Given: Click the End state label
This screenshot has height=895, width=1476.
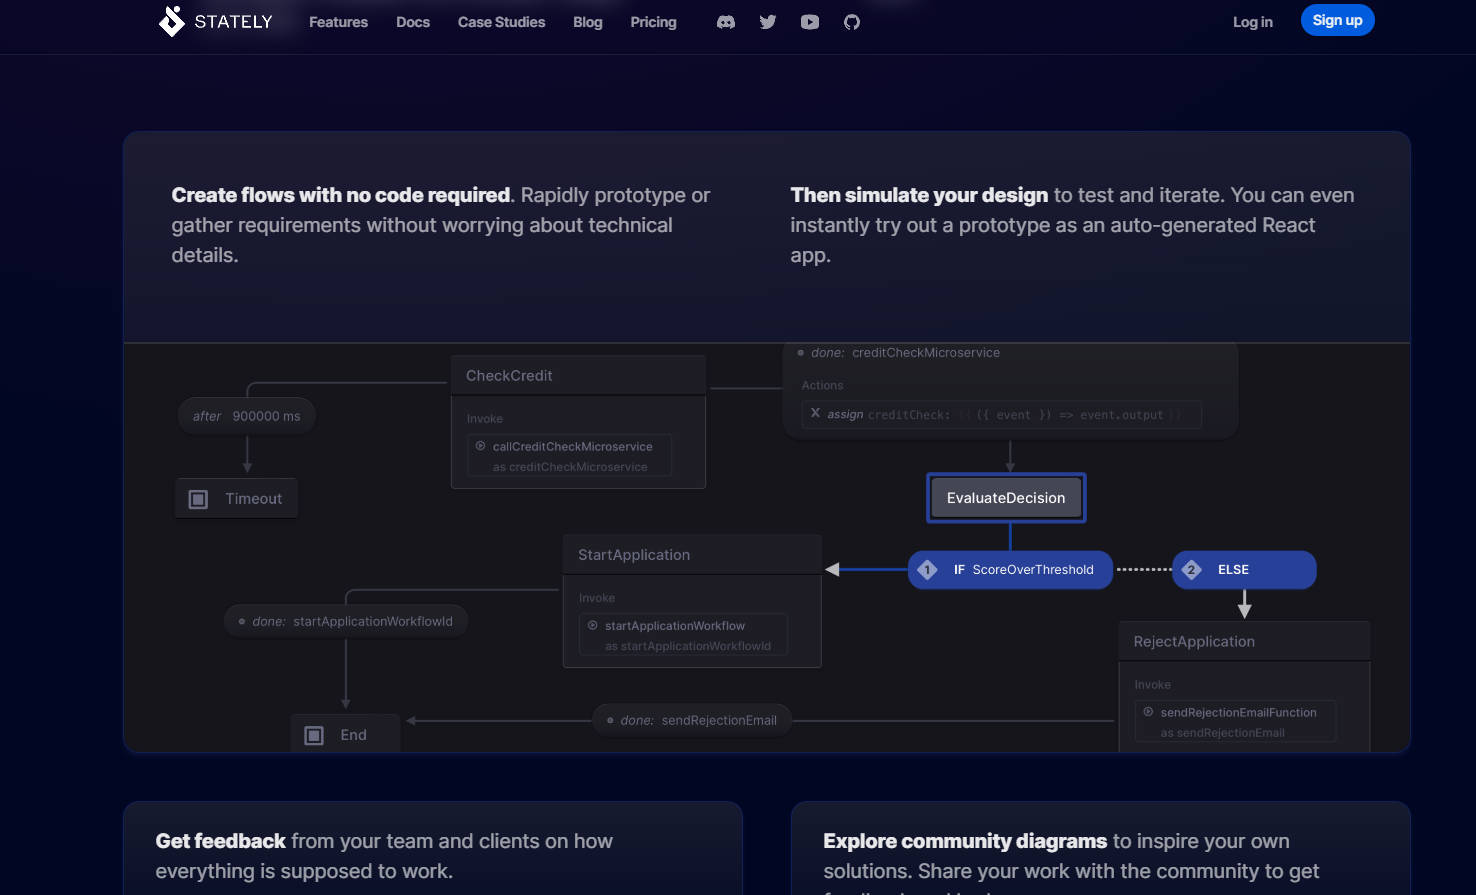Looking at the screenshot, I should pyautogui.click(x=353, y=735).
